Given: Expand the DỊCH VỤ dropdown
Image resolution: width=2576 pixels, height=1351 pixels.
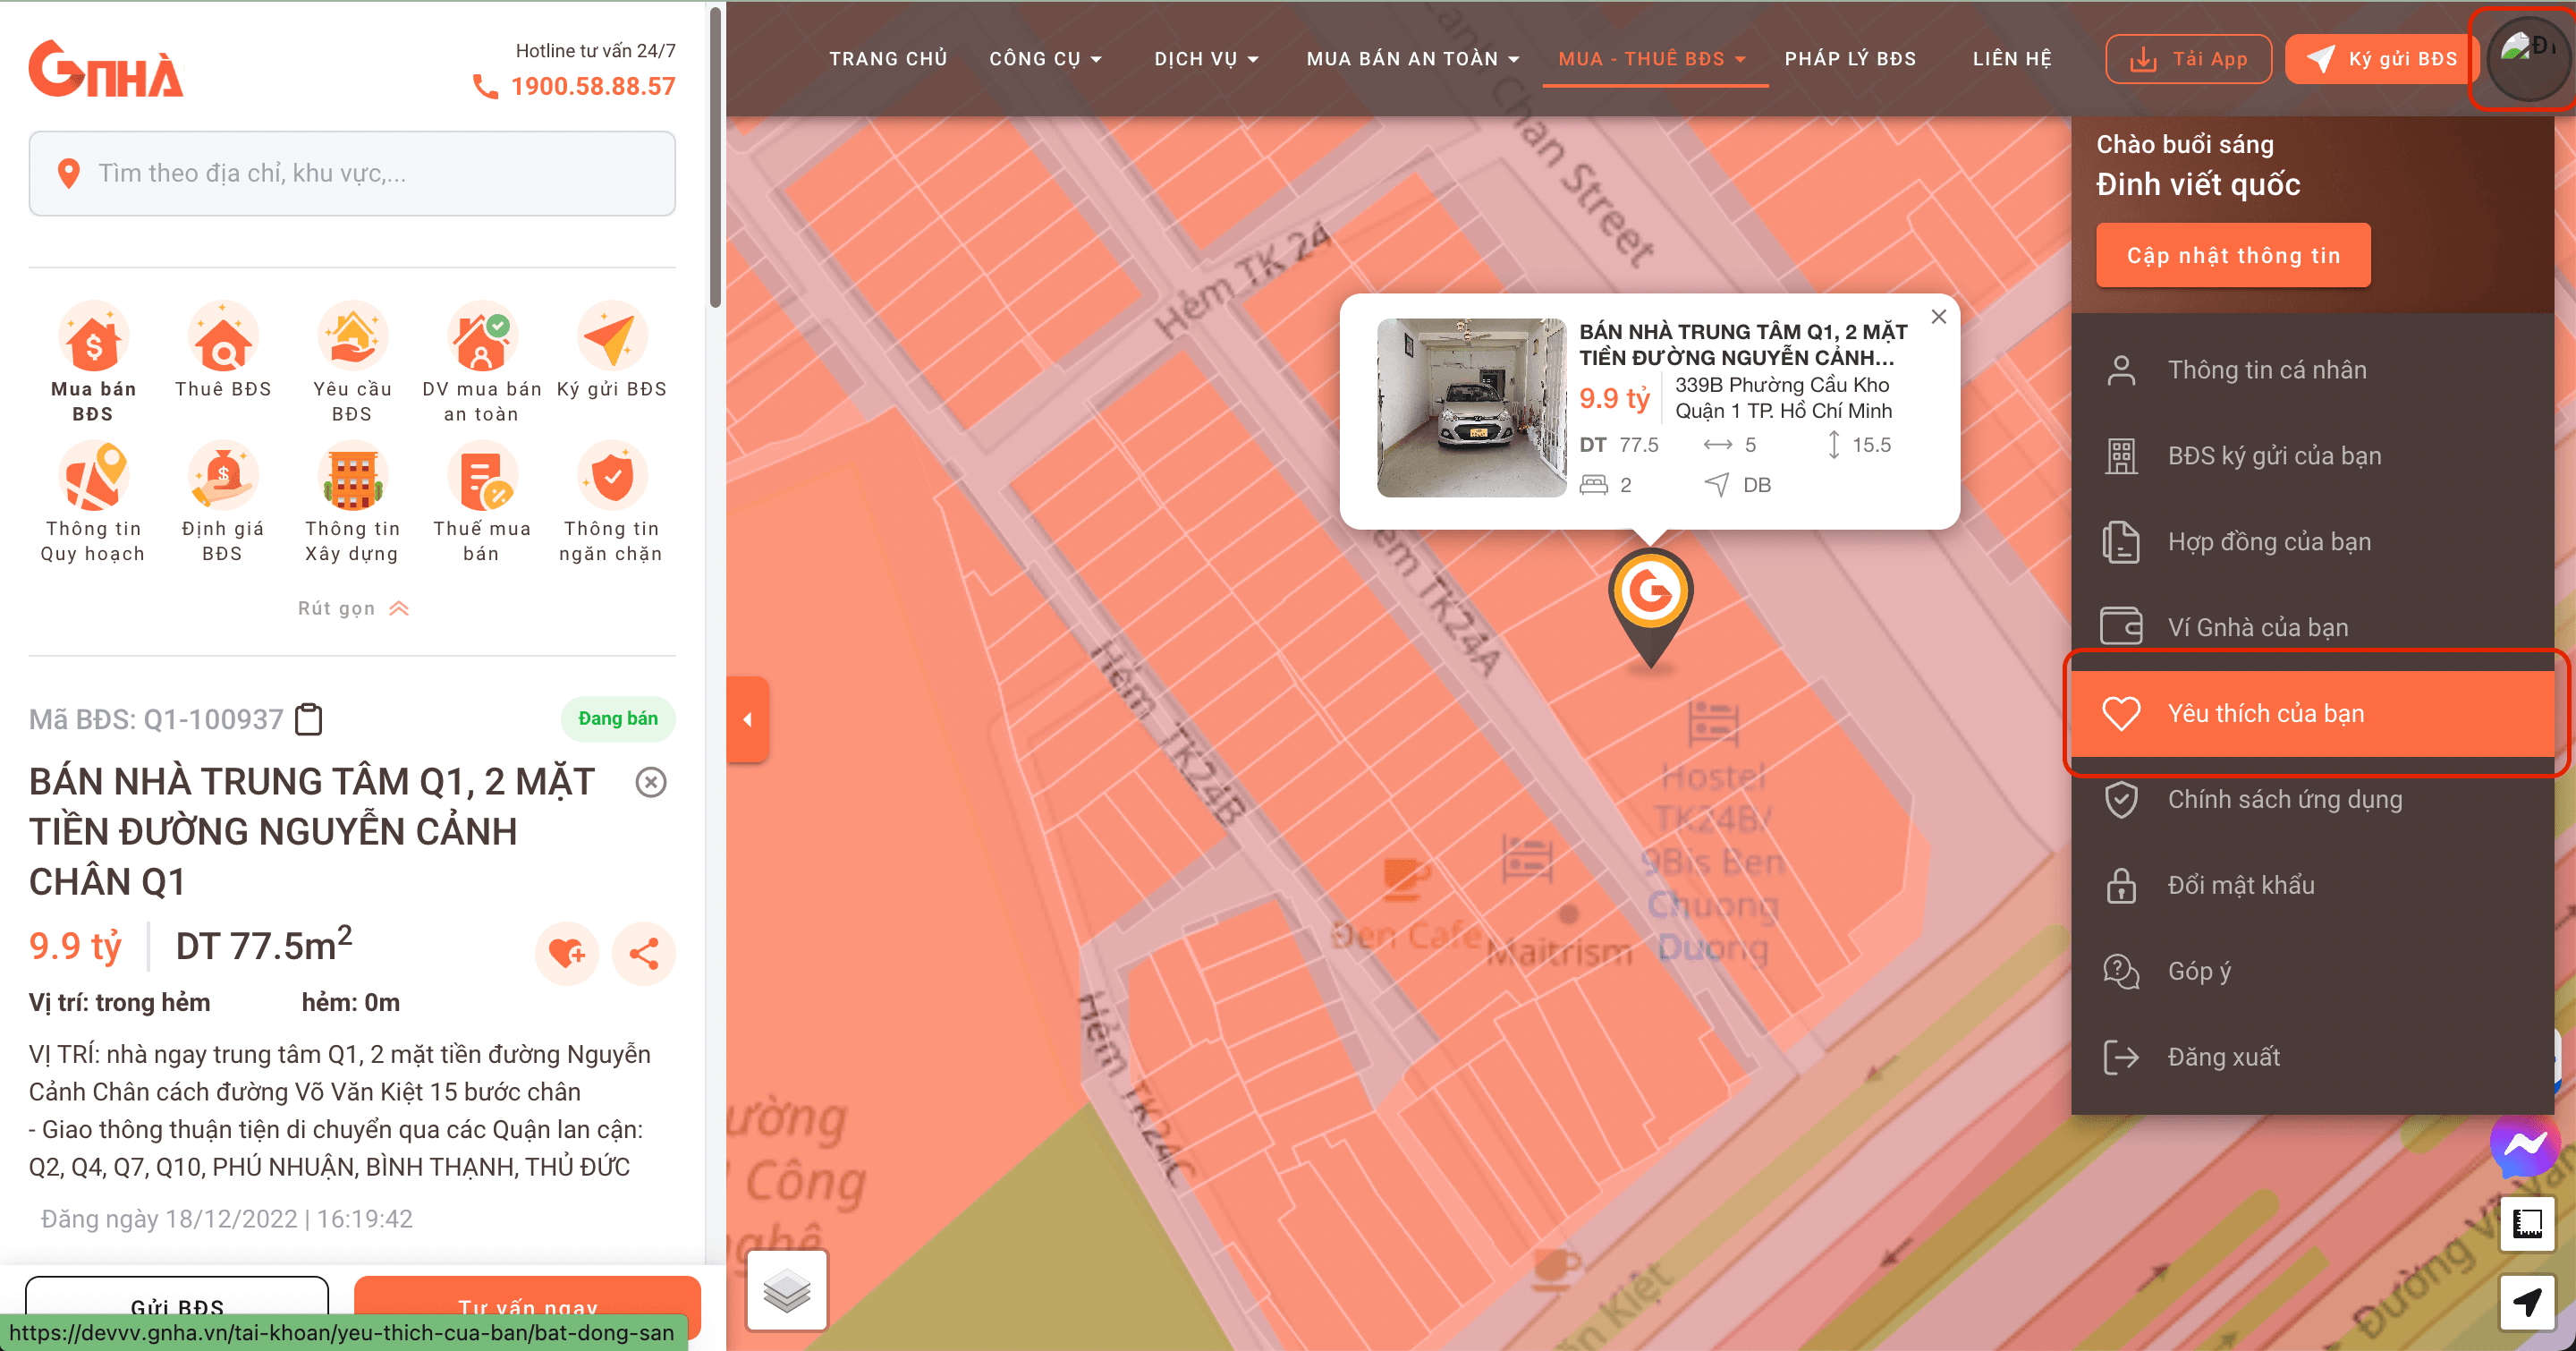Looking at the screenshot, I should click(x=1206, y=59).
